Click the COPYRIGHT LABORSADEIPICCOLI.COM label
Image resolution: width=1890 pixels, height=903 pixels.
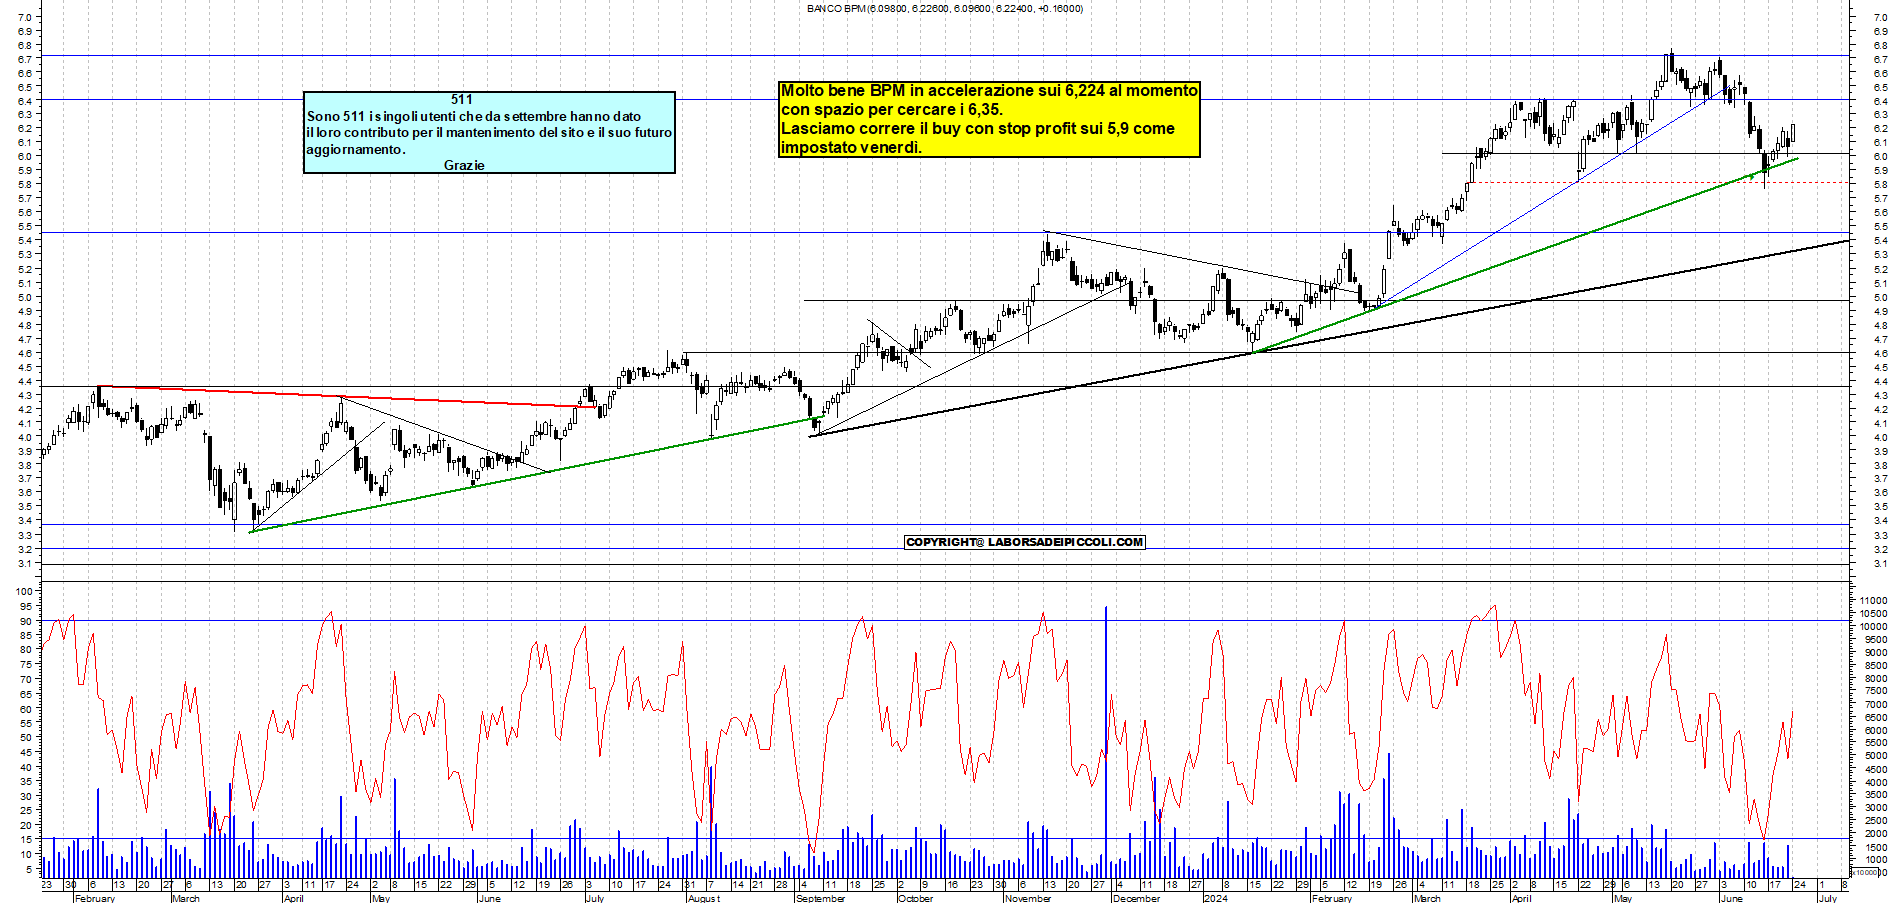tap(1024, 542)
